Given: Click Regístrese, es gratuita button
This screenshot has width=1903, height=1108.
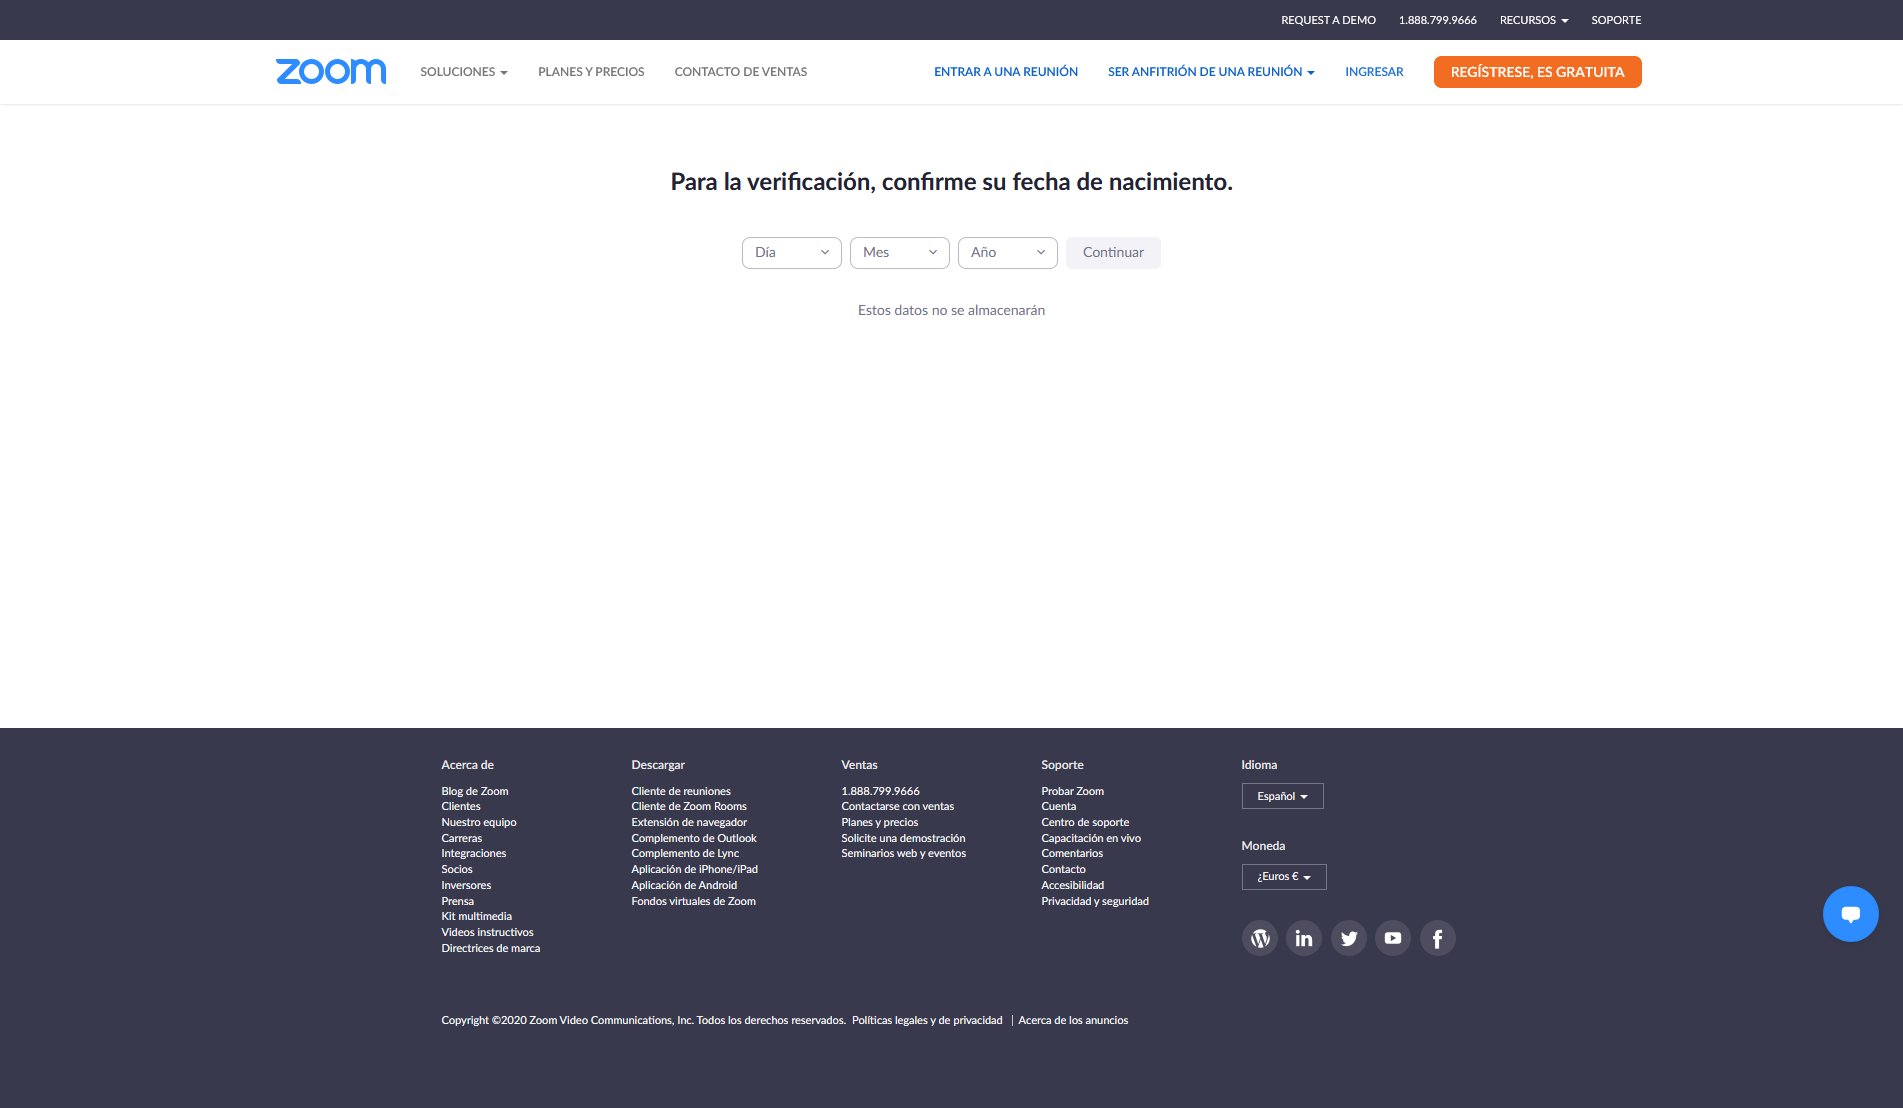Looking at the screenshot, I should point(1538,72).
